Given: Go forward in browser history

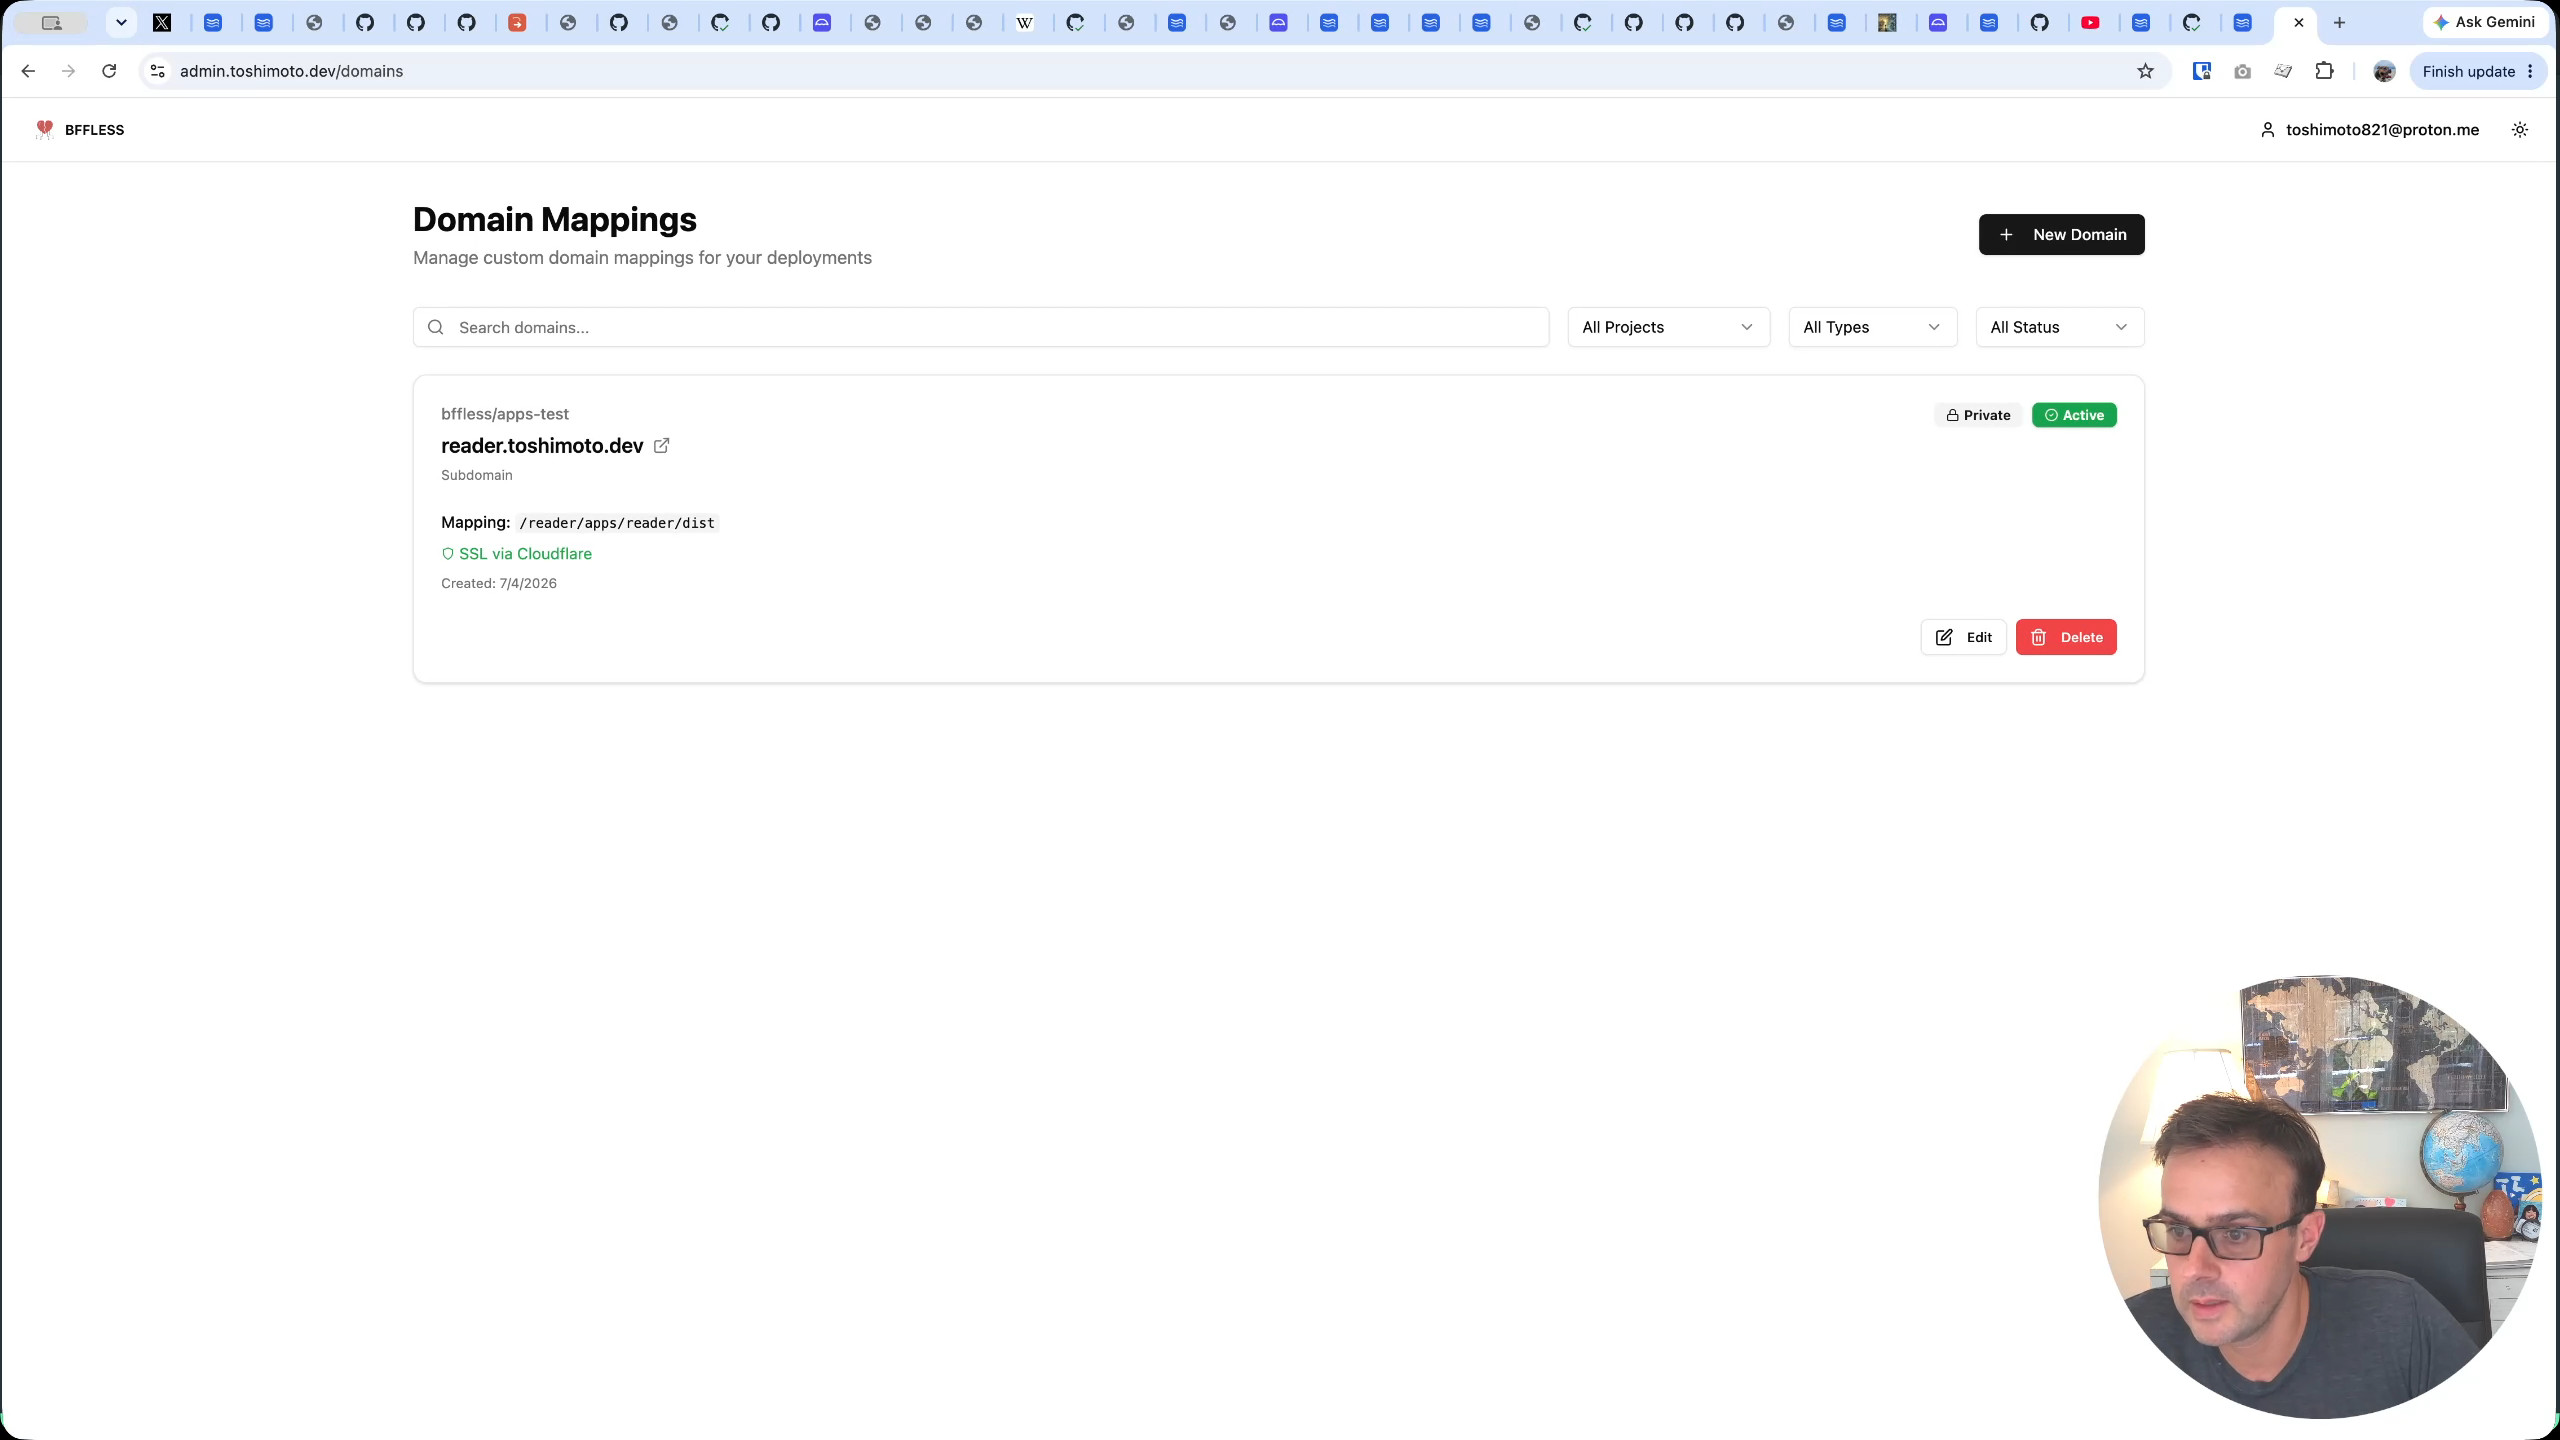Looking at the screenshot, I should pos(68,71).
